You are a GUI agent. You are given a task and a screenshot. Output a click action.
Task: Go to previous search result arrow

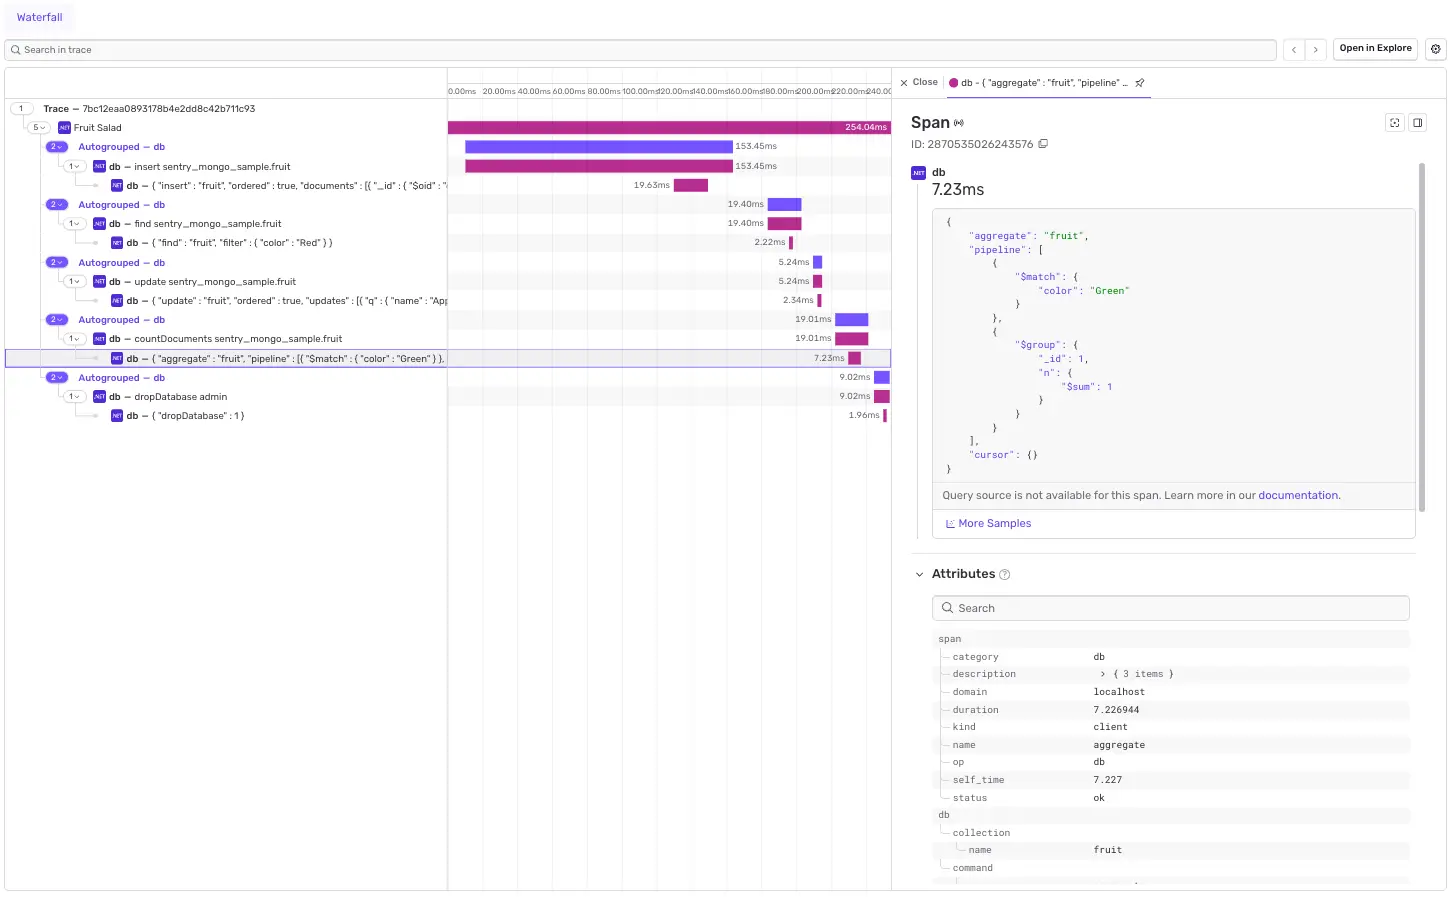(1294, 49)
